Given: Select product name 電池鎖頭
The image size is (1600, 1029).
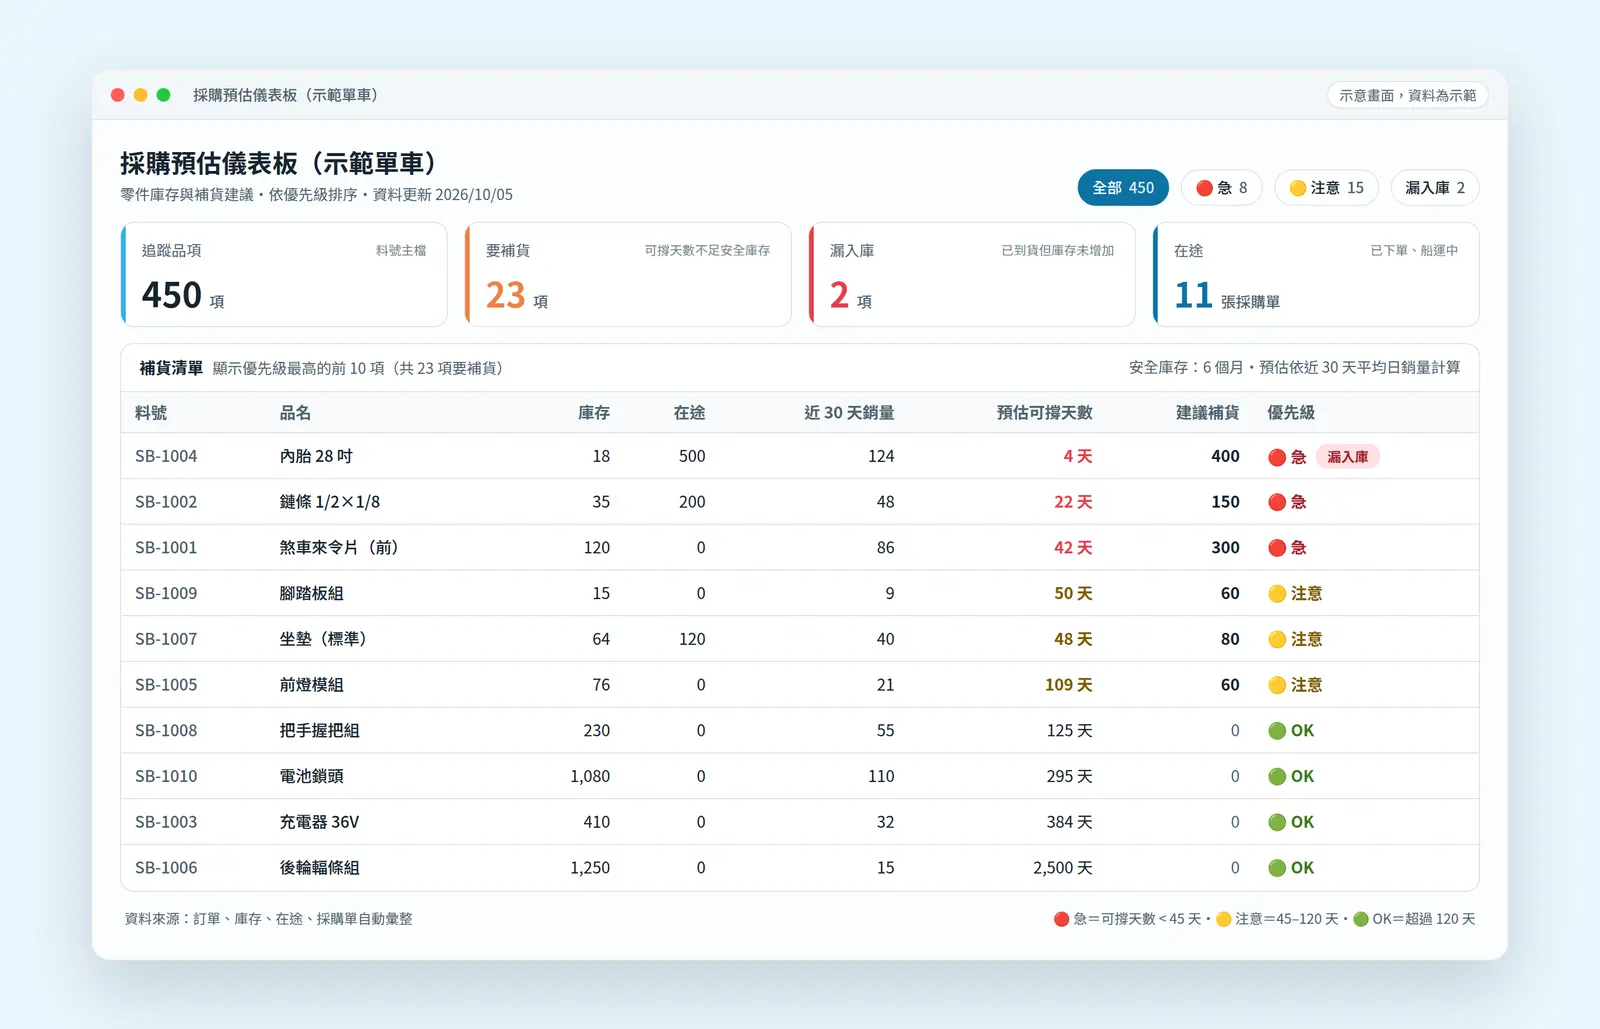Looking at the screenshot, I should (x=312, y=777).
